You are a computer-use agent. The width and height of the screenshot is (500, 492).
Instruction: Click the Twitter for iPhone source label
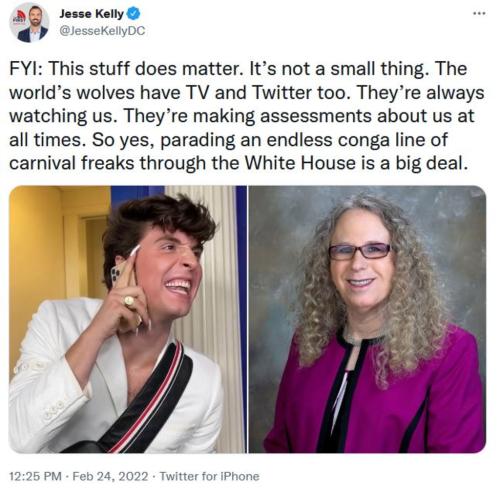tap(209, 476)
